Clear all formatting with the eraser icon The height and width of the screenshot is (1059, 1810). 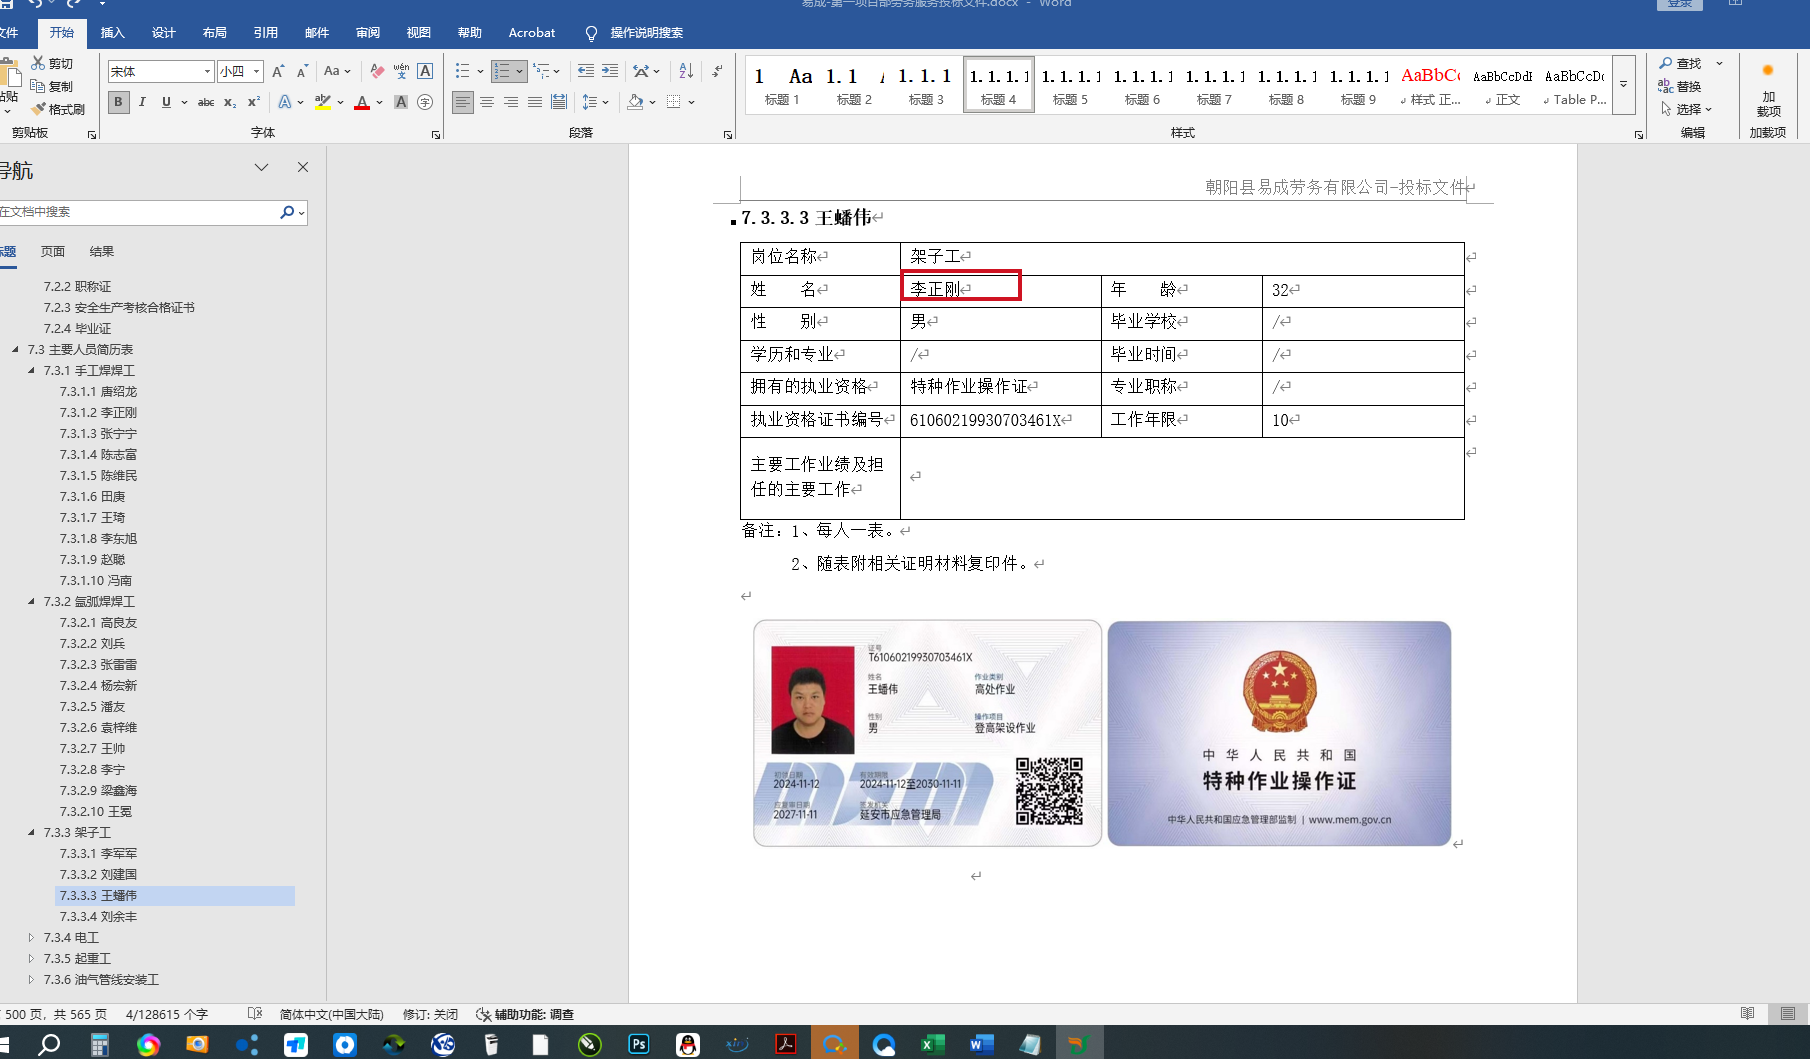(377, 71)
